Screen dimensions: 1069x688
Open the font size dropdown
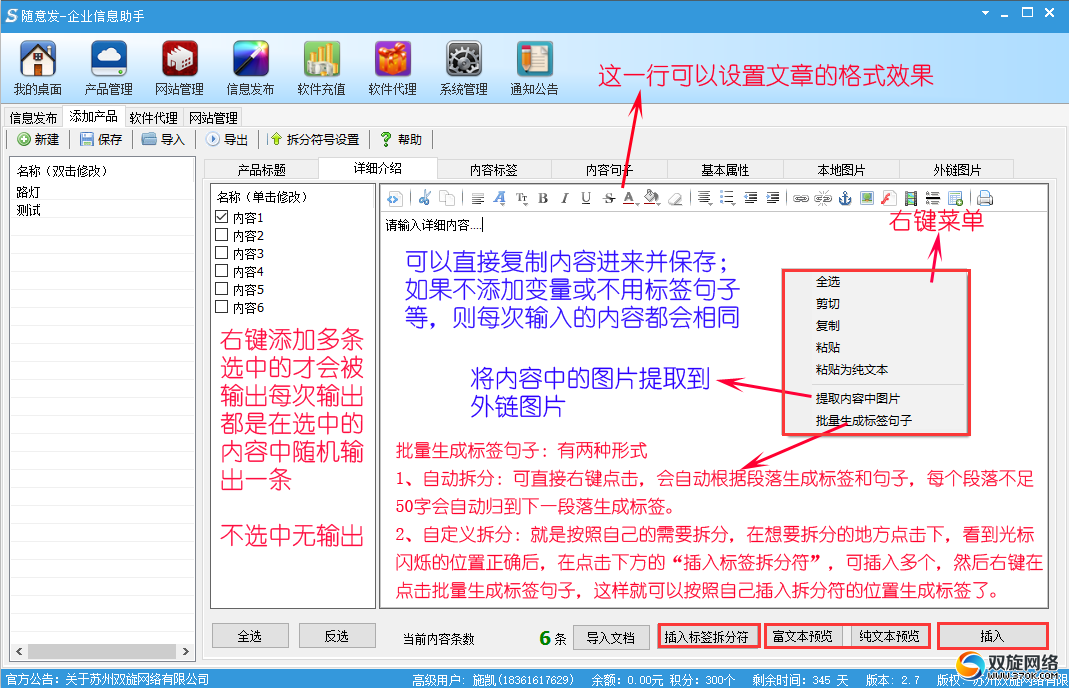coord(522,198)
